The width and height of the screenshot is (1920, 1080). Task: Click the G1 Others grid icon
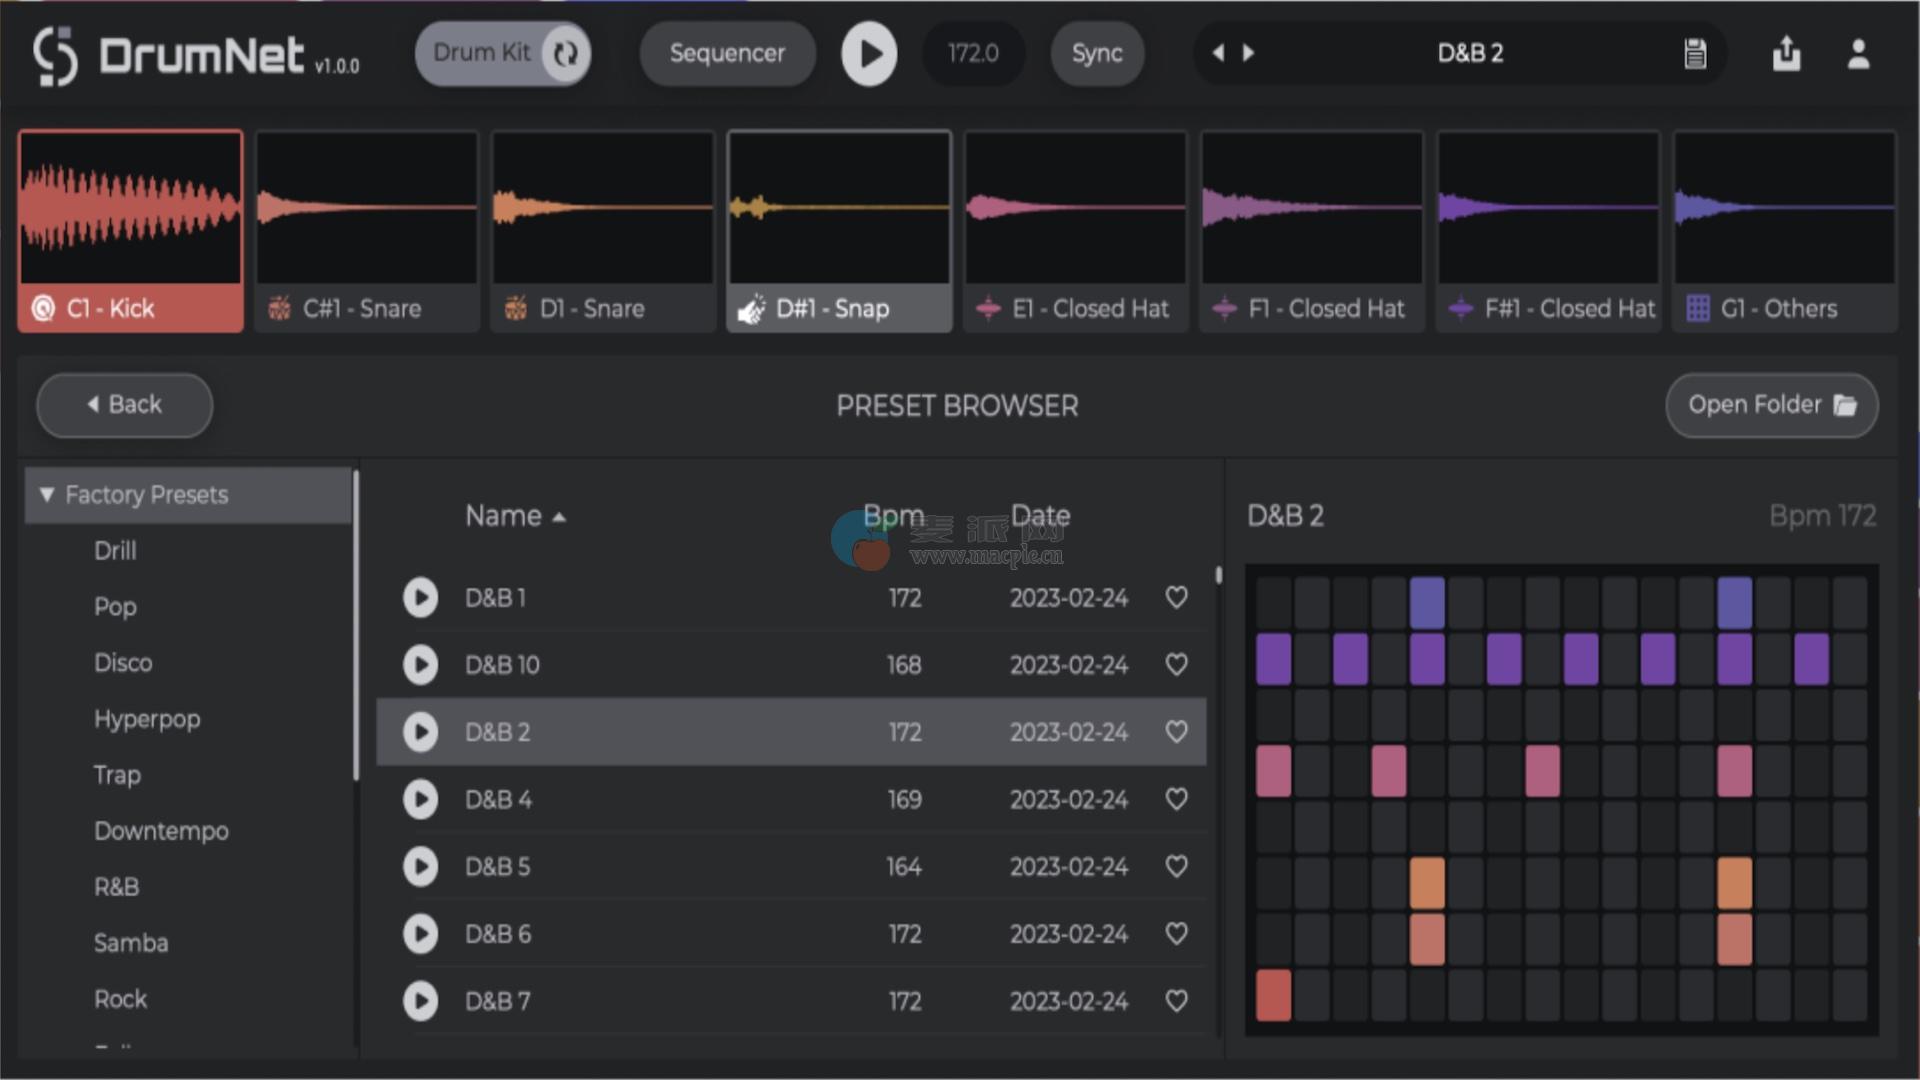pos(1697,309)
